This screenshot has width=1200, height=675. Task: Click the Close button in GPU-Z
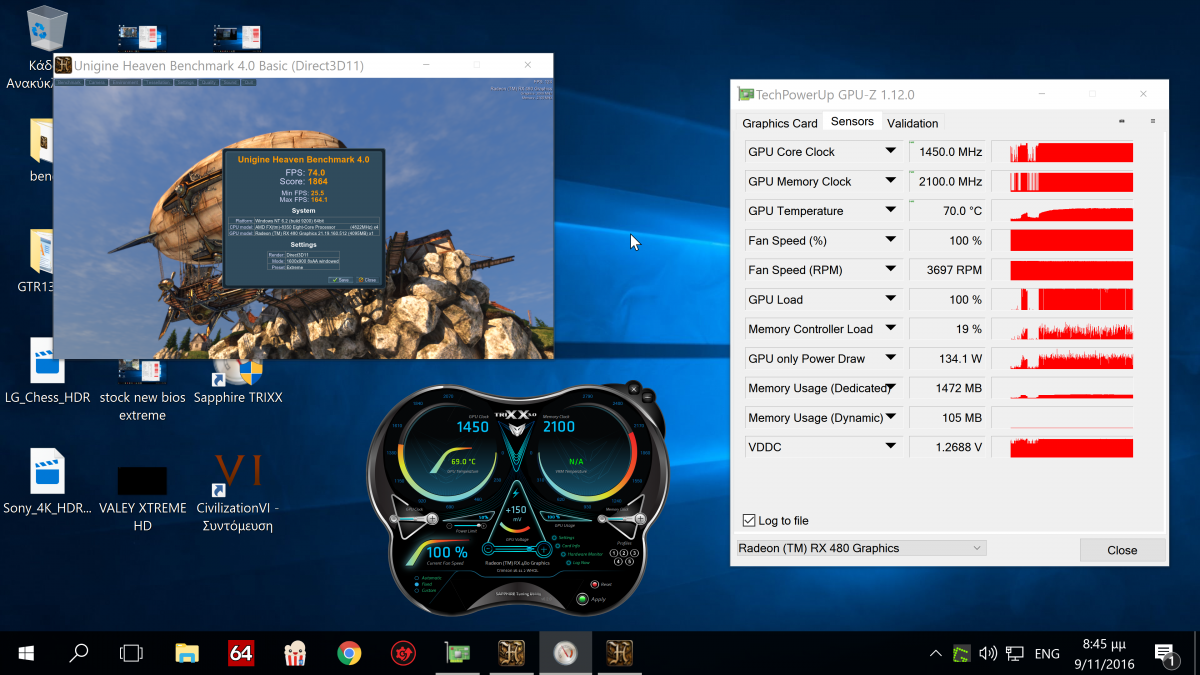pos(1122,550)
